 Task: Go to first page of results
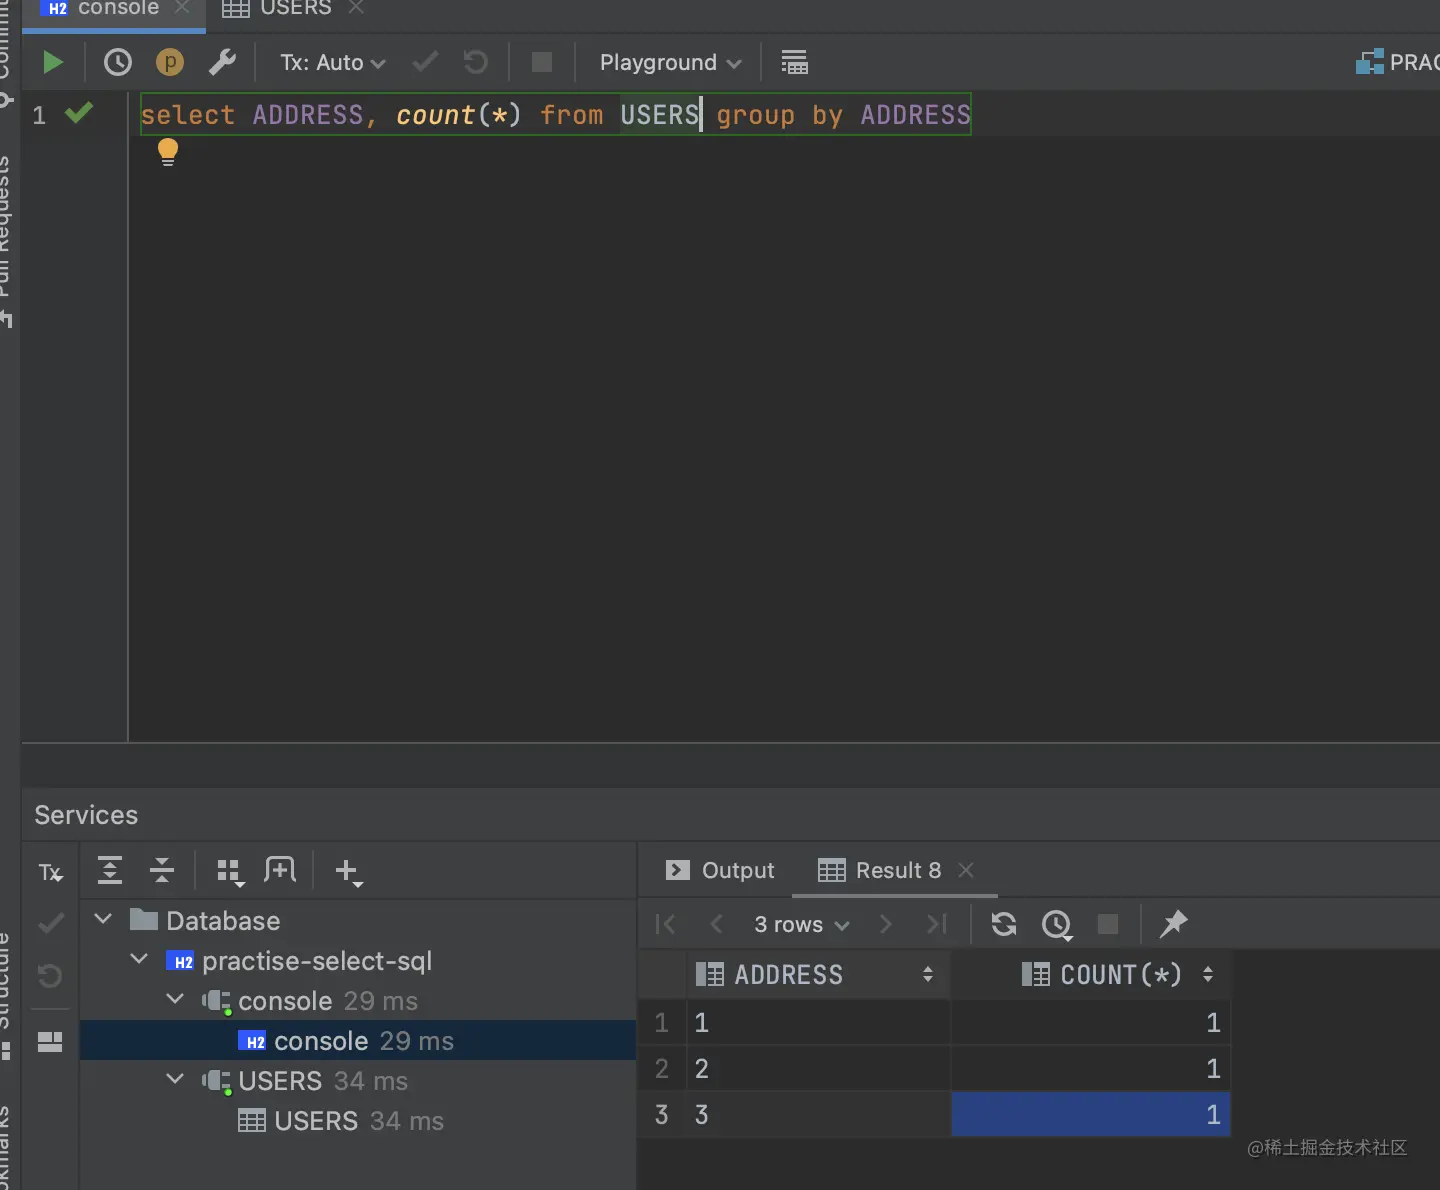(x=665, y=924)
